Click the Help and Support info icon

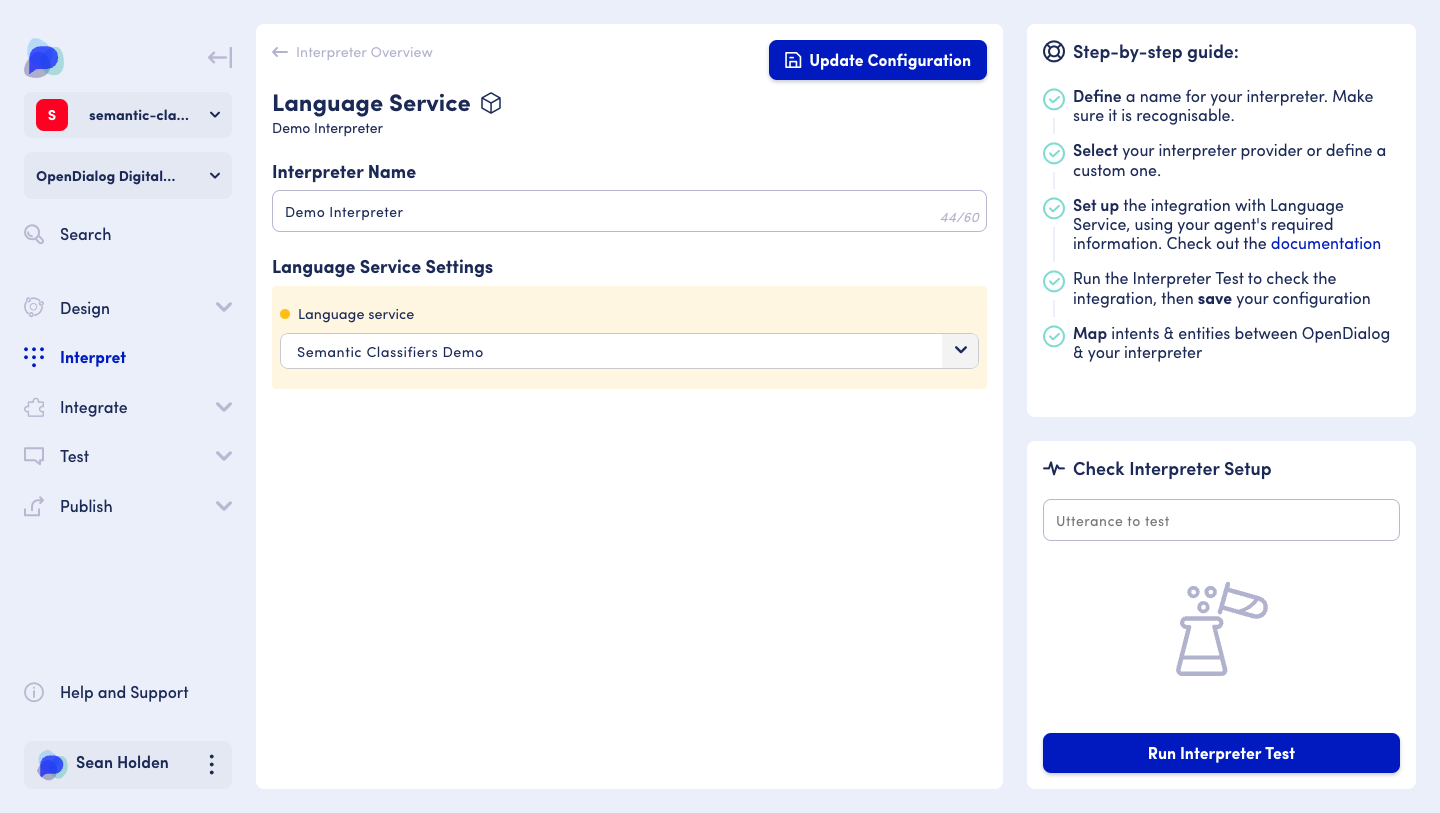coord(34,692)
